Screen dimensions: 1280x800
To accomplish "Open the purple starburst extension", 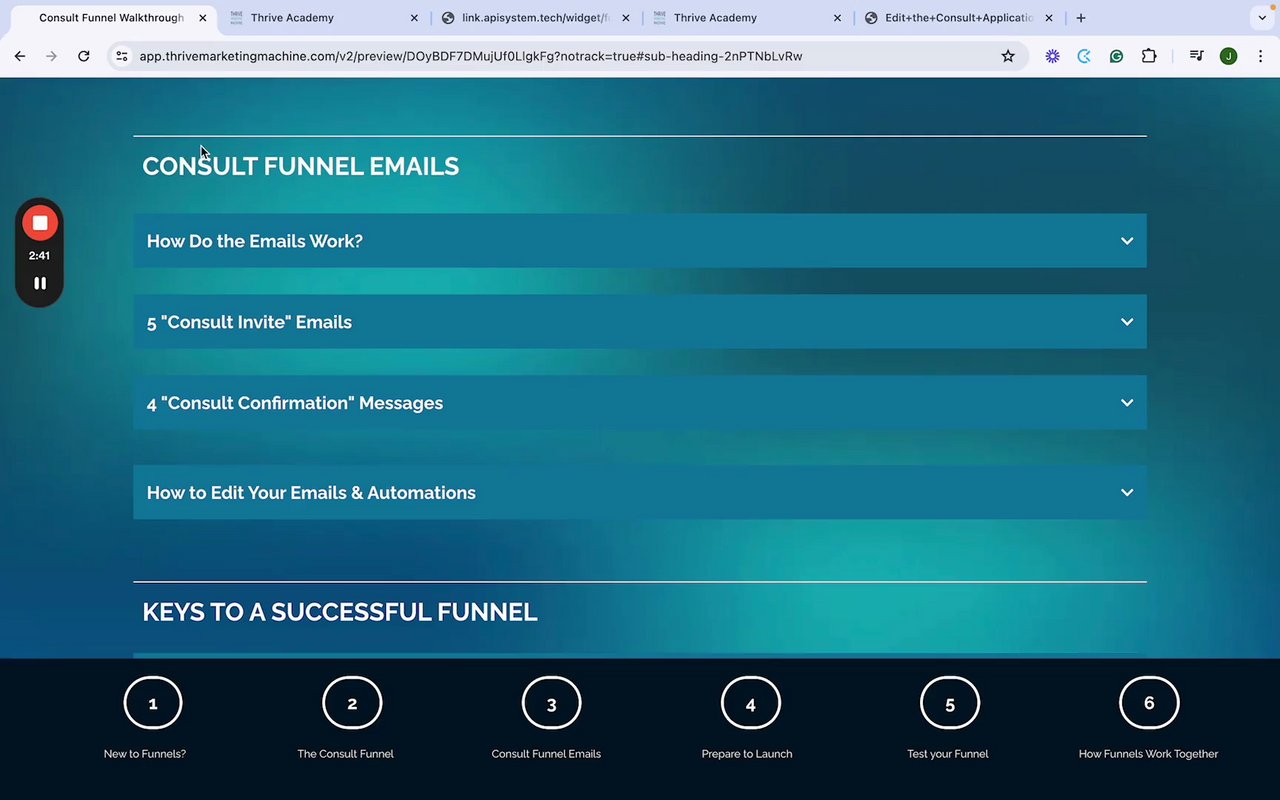I will click(x=1052, y=56).
